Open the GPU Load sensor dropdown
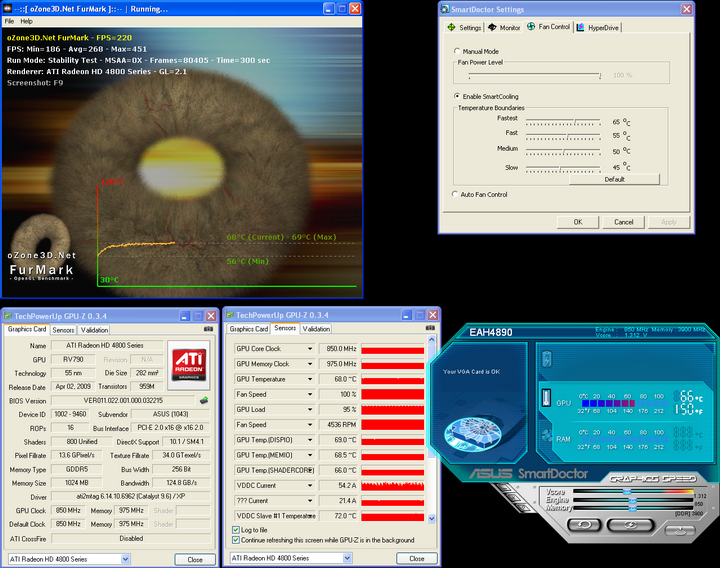 [310, 410]
